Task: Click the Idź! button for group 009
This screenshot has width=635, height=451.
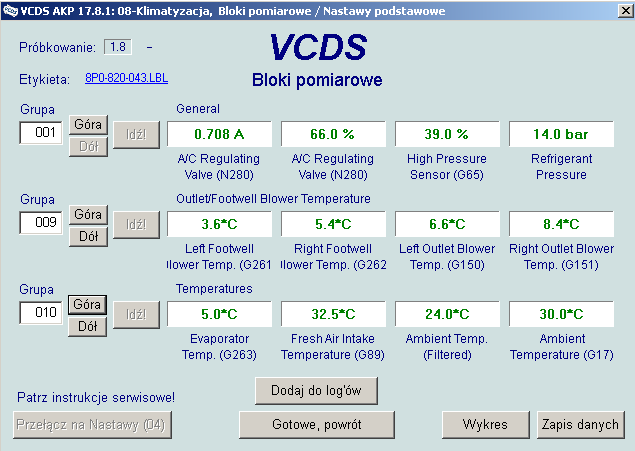Action: pos(136,225)
